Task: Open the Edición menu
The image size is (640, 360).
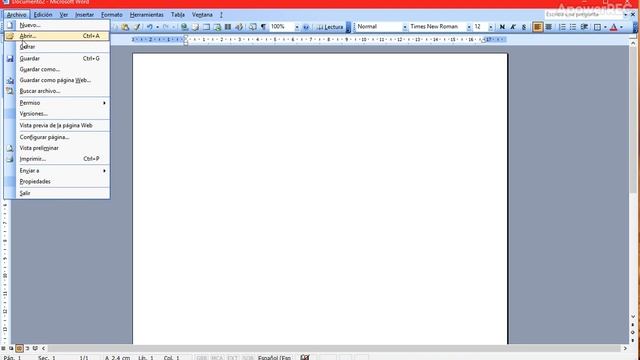Action: coord(43,15)
